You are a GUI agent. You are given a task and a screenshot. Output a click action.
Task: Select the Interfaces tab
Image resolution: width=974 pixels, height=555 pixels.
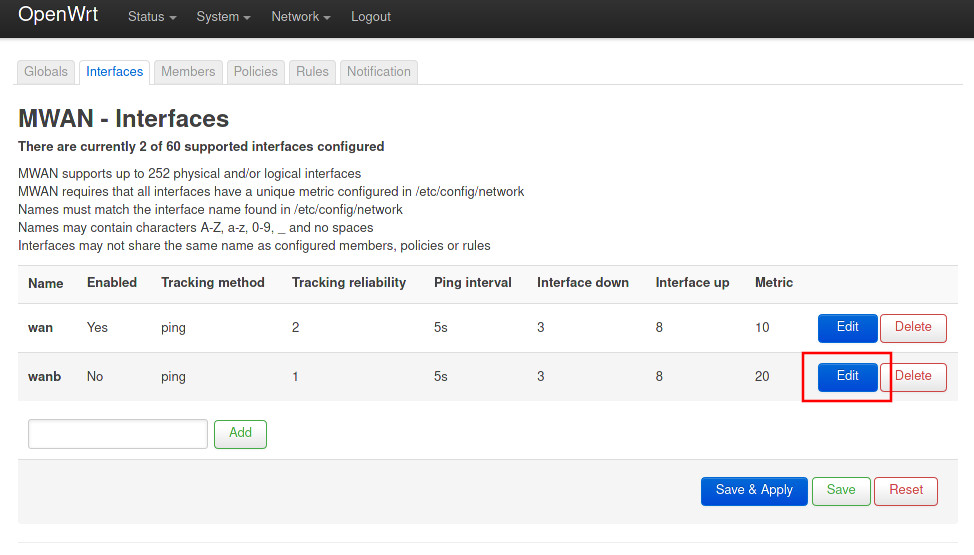[114, 72]
